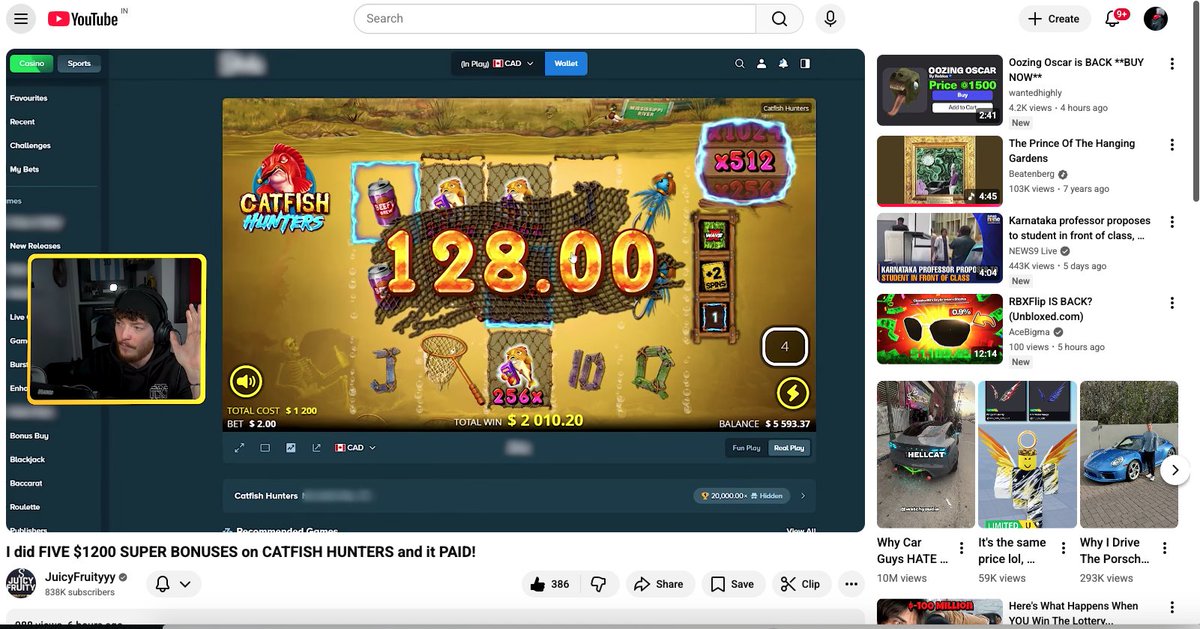The width and height of the screenshot is (1200, 629).
Task: Click the Share button
Action: [x=660, y=584]
